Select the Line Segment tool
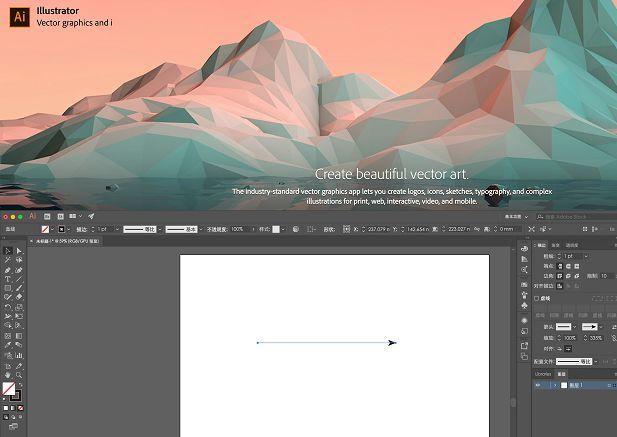This screenshot has height=437, width=617. [19, 279]
